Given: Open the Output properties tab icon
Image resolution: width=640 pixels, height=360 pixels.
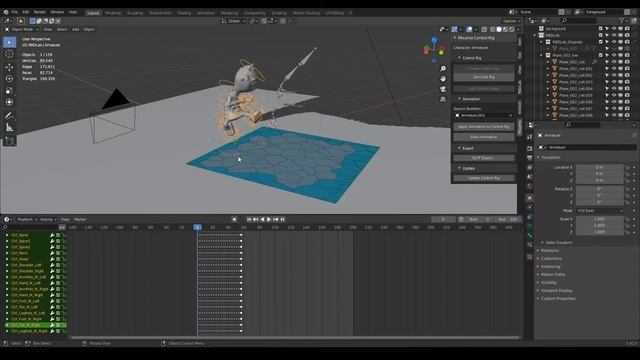Looking at the screenshot, I should 530,158.
